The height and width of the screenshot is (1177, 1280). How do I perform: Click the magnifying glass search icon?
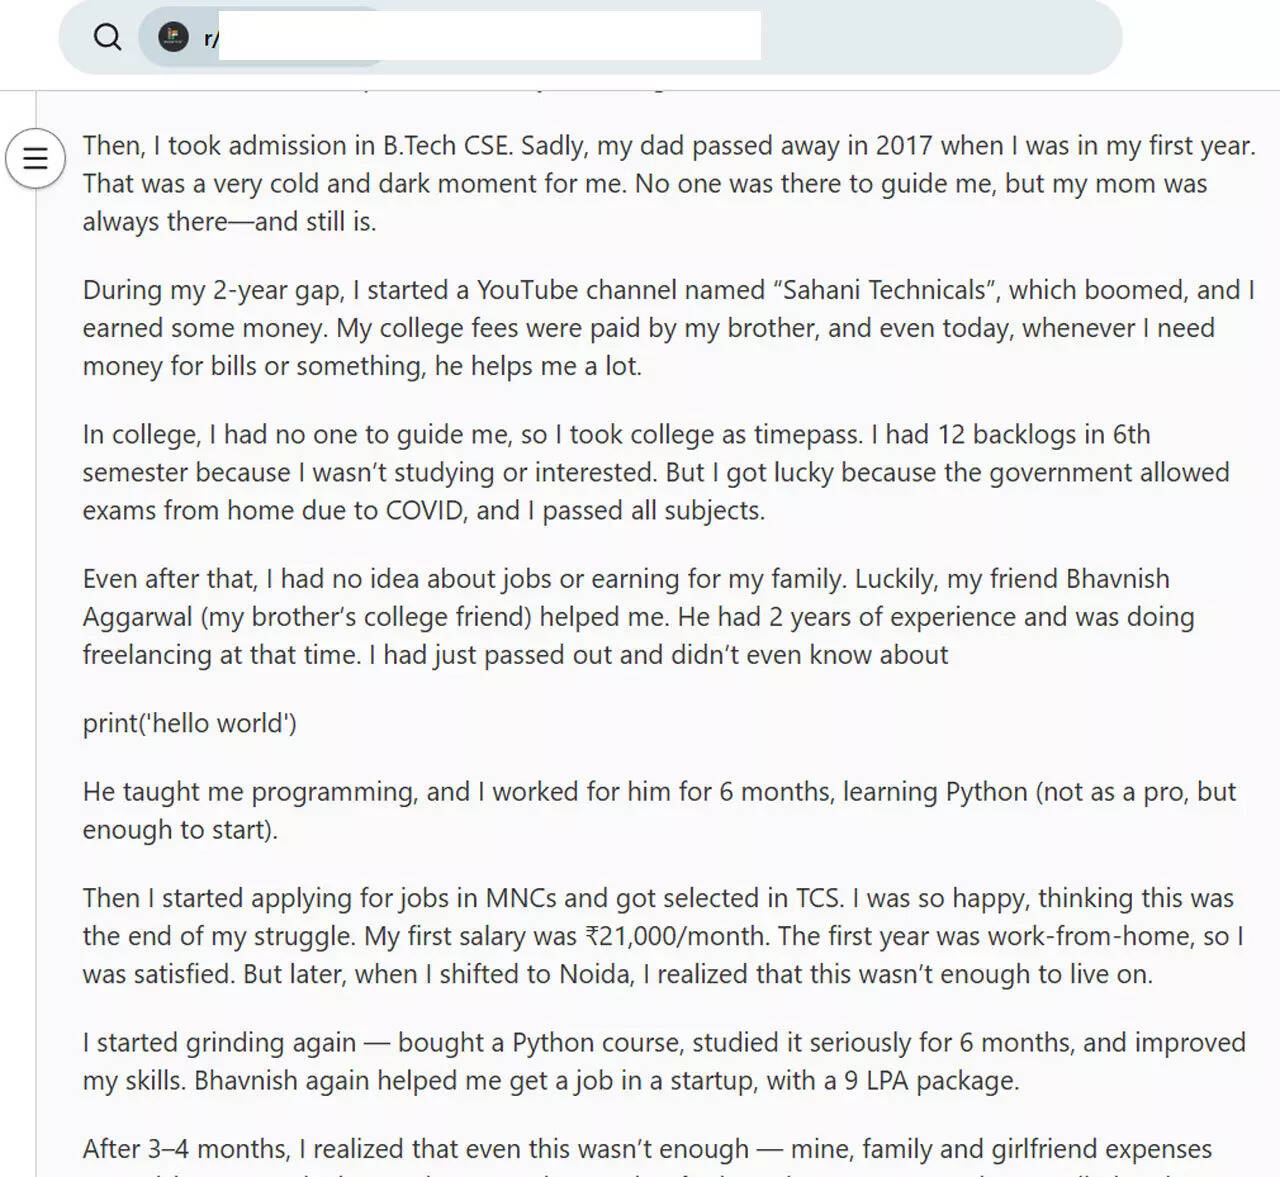(108, 37)
